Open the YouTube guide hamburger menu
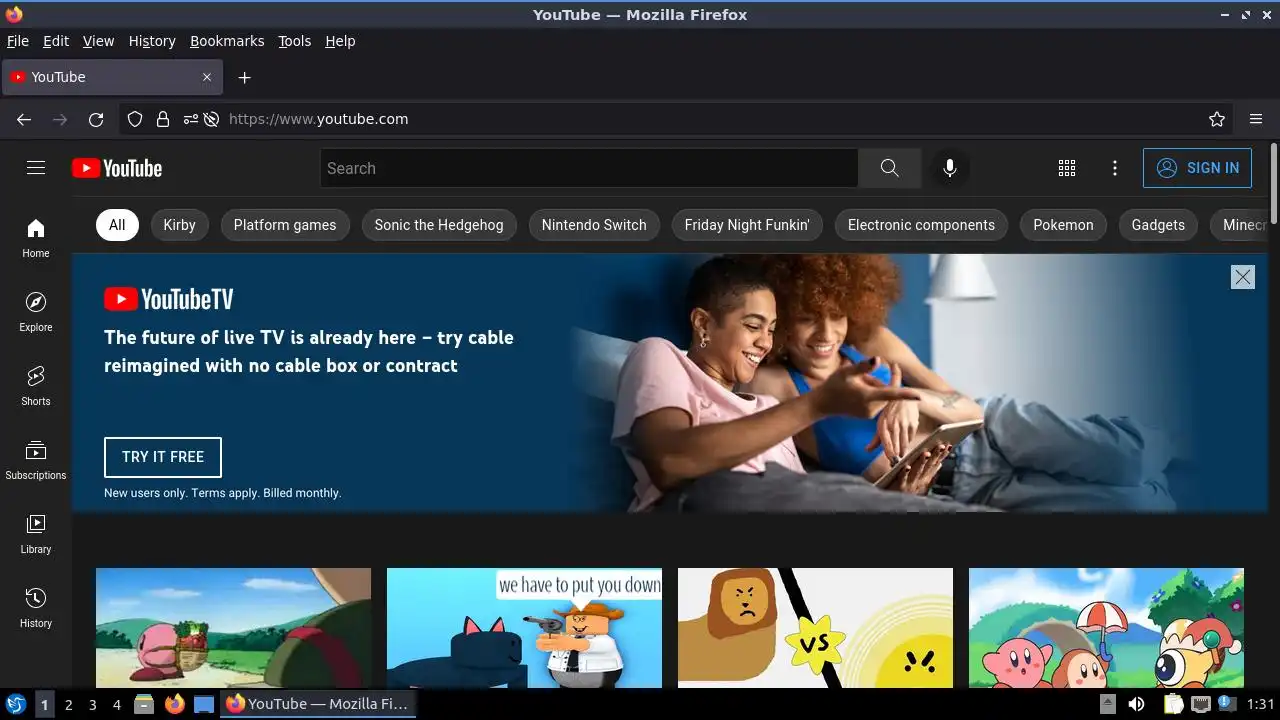 pos(36,168)
